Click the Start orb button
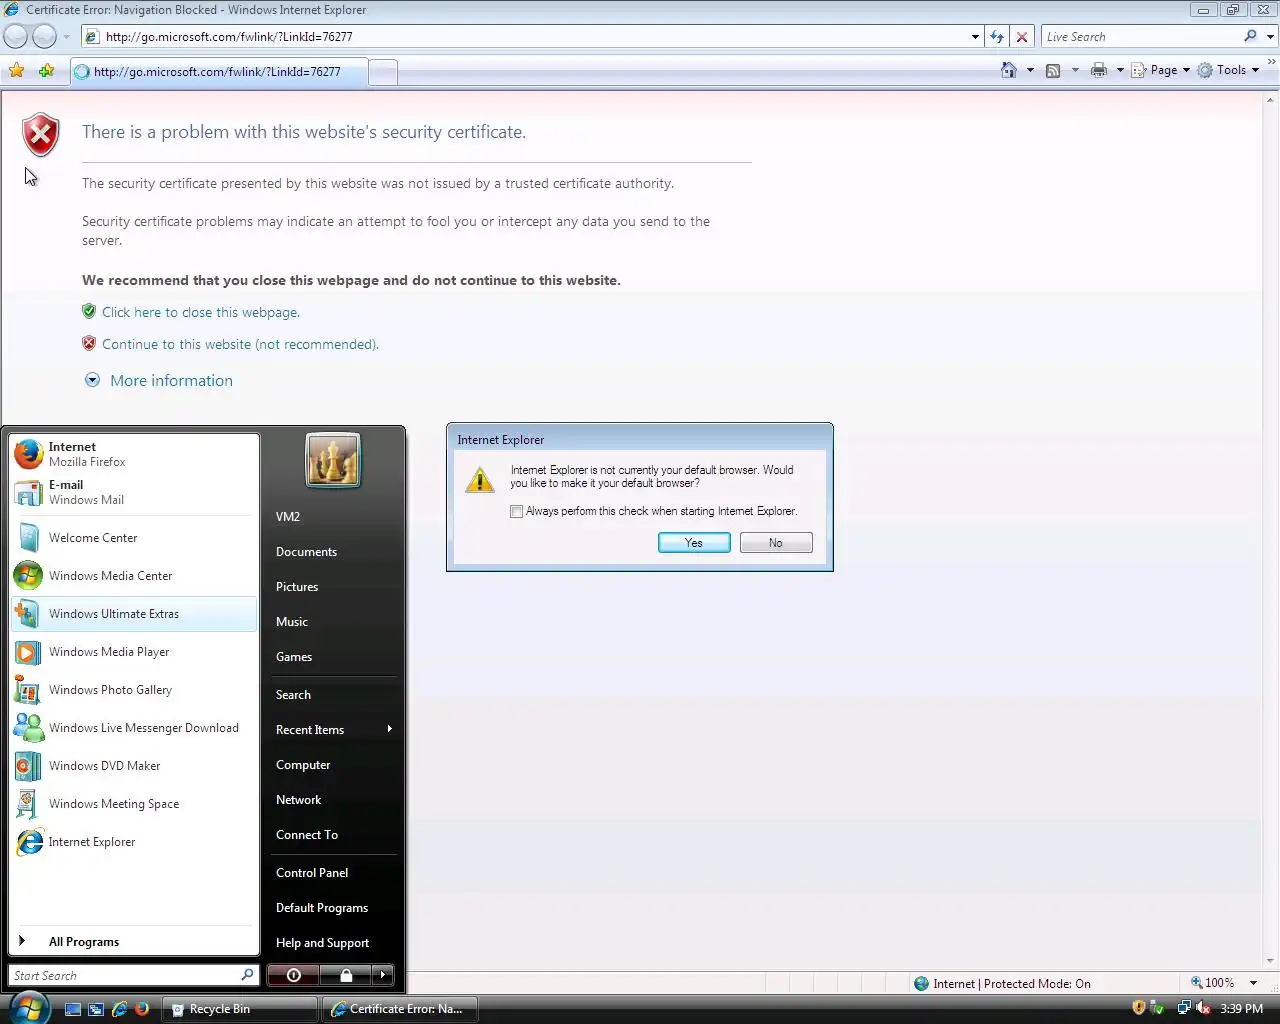 [x=28, y=1007]
